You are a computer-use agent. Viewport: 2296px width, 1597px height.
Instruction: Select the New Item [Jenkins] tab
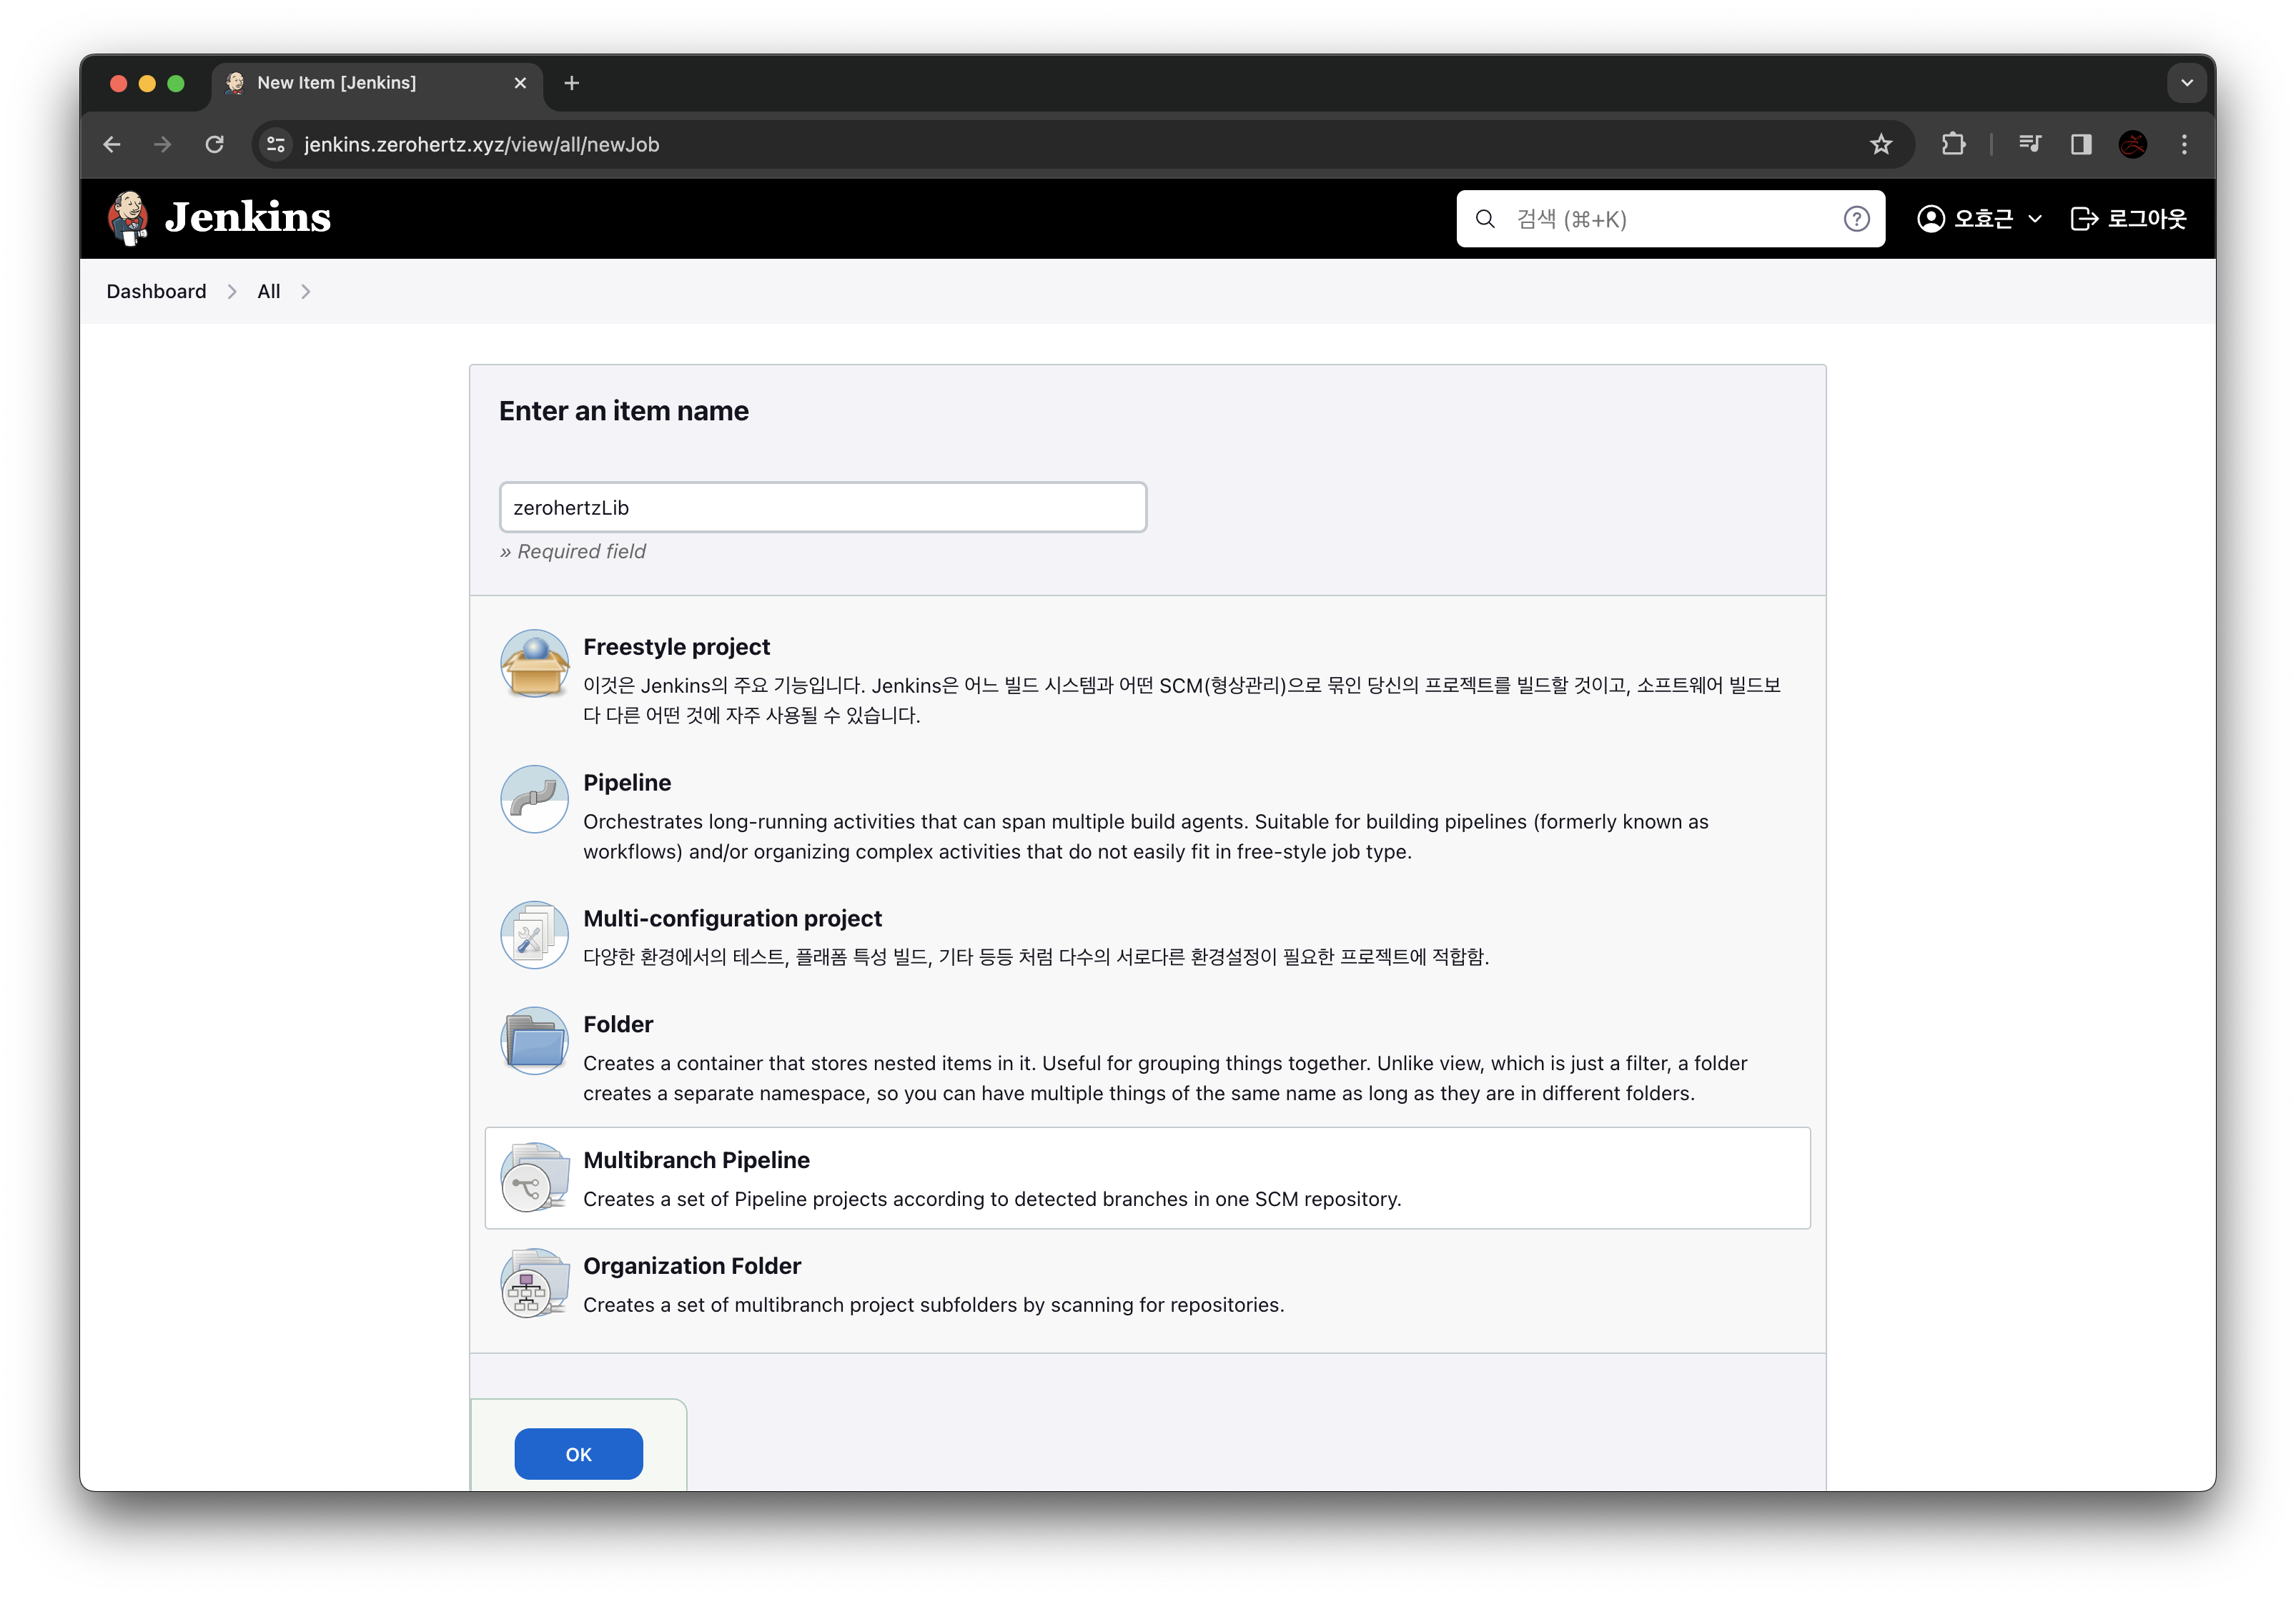click(377, 83)
